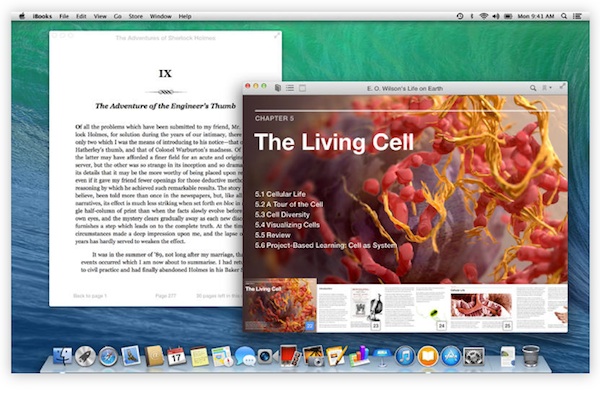Click the clock showing Mon 9:41 AM
This screenshot has width=600, height=393.
click(x=536, y=16)
